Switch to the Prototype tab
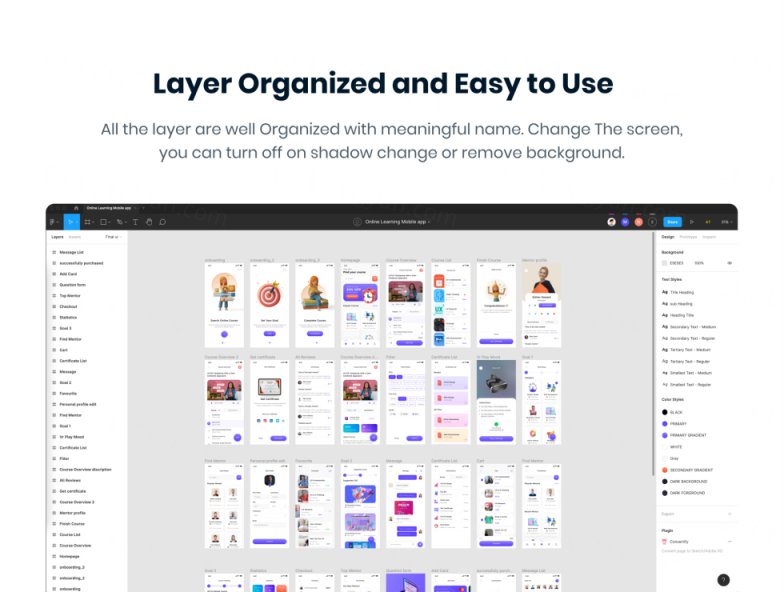 [688, 237]
